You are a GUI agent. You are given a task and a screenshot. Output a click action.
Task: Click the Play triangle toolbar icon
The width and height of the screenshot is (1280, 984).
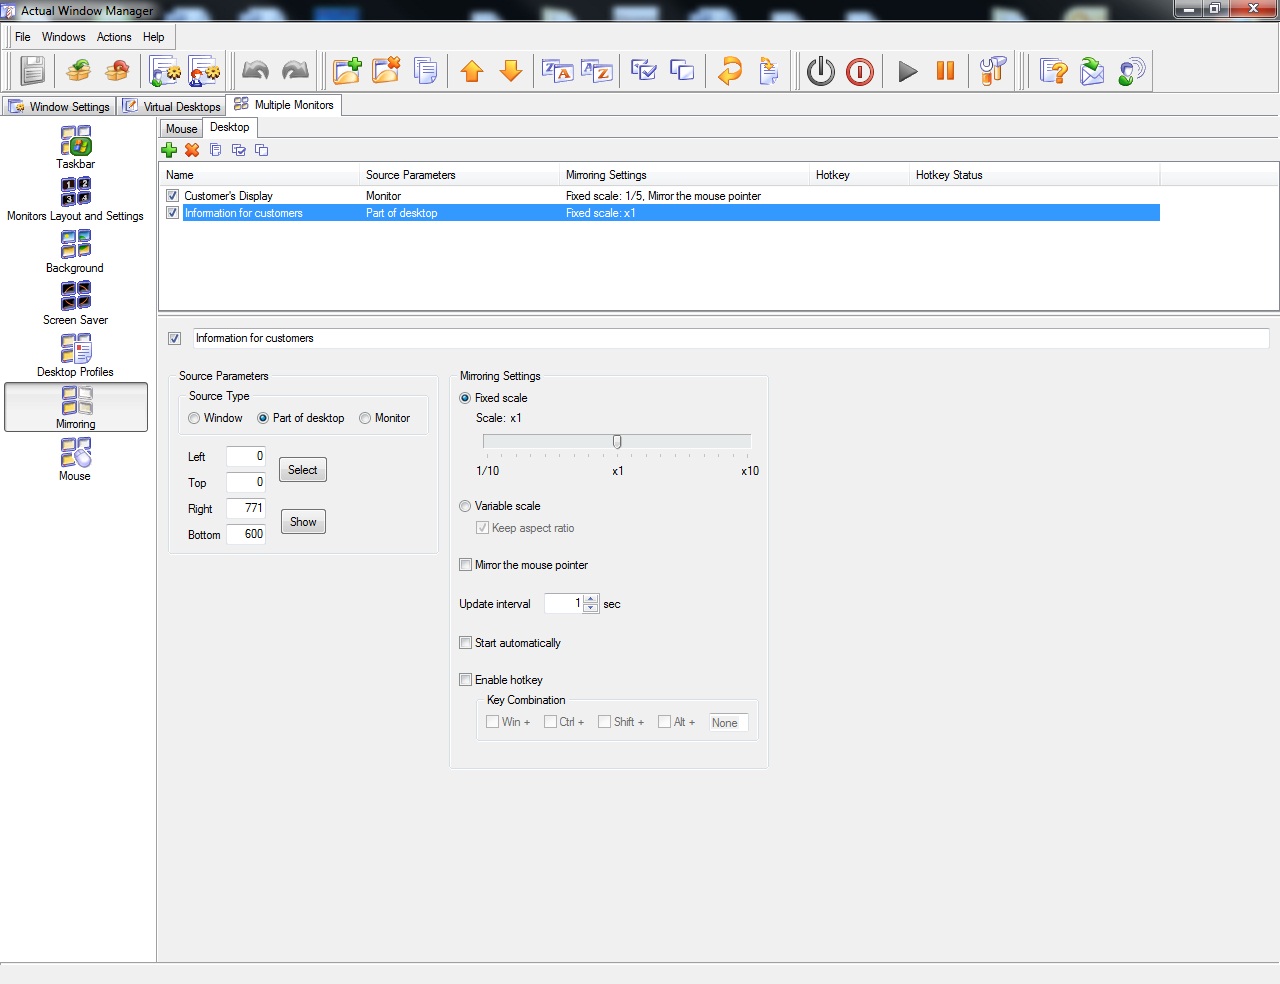908,71
